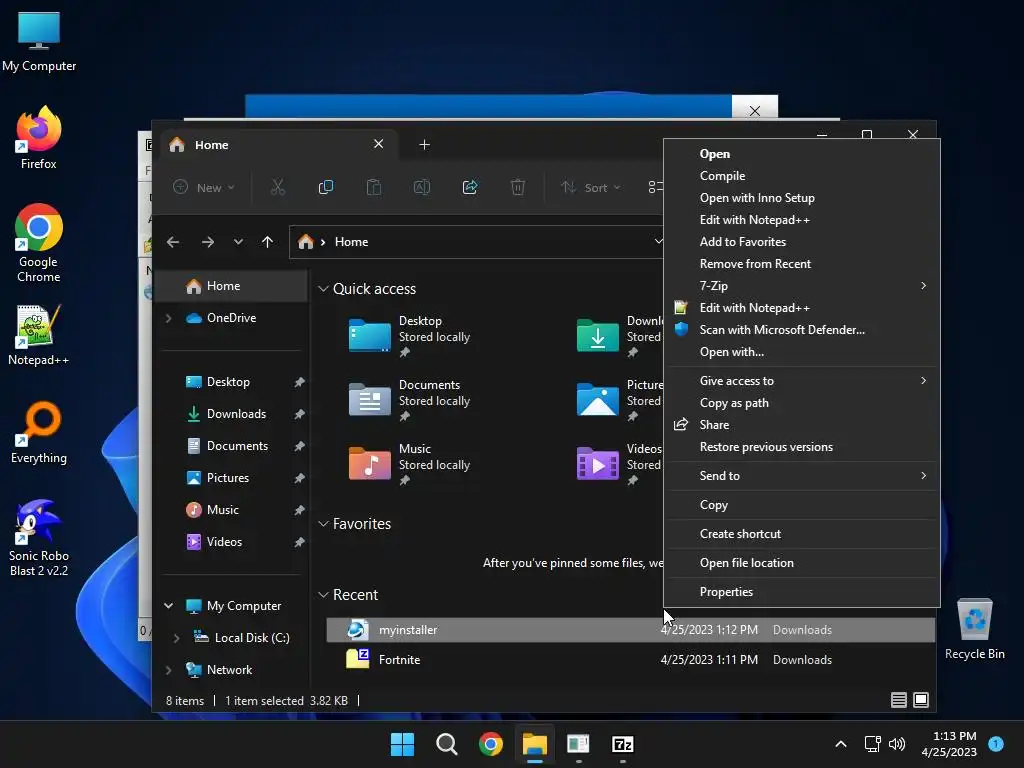This screenshot has width=1024, height=768.
Task: Click the Chrome taskbar icon
Action: point(490,744)
